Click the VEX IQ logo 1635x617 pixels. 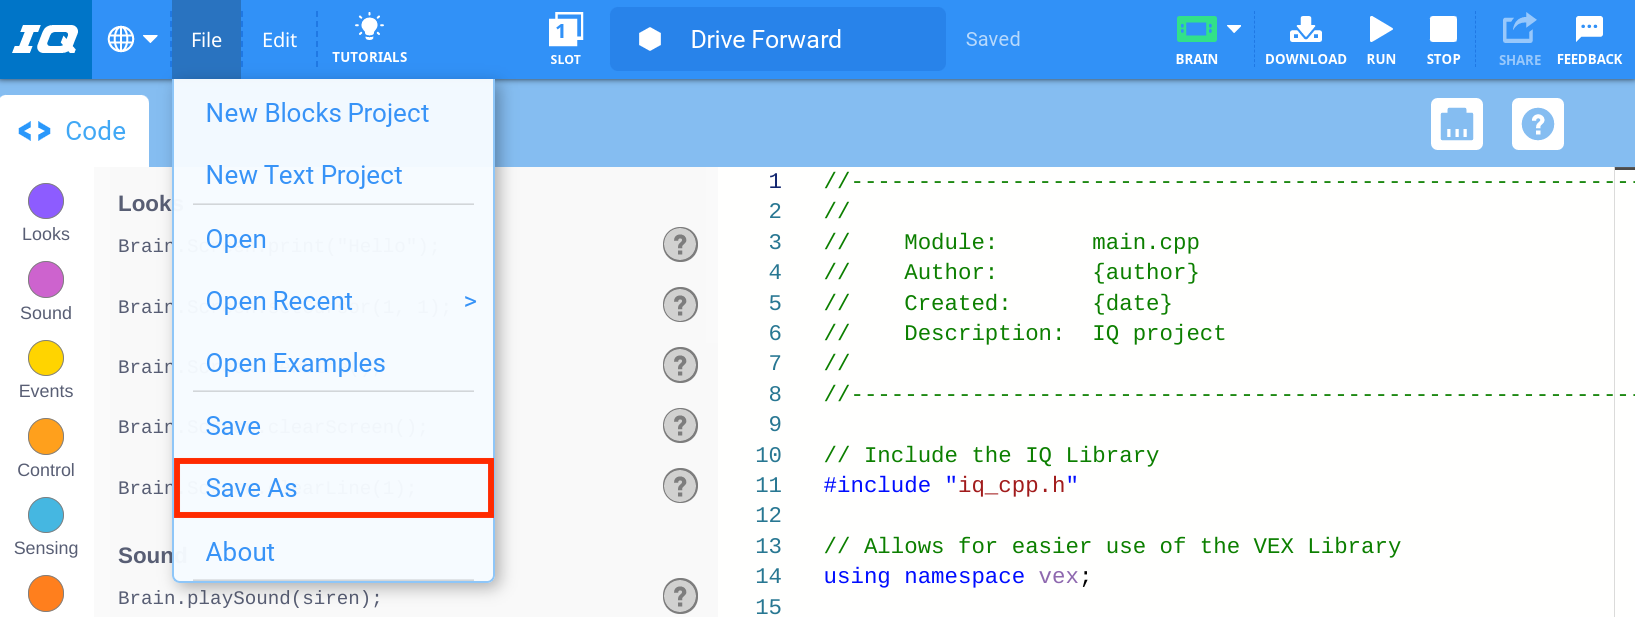[46, 40]
